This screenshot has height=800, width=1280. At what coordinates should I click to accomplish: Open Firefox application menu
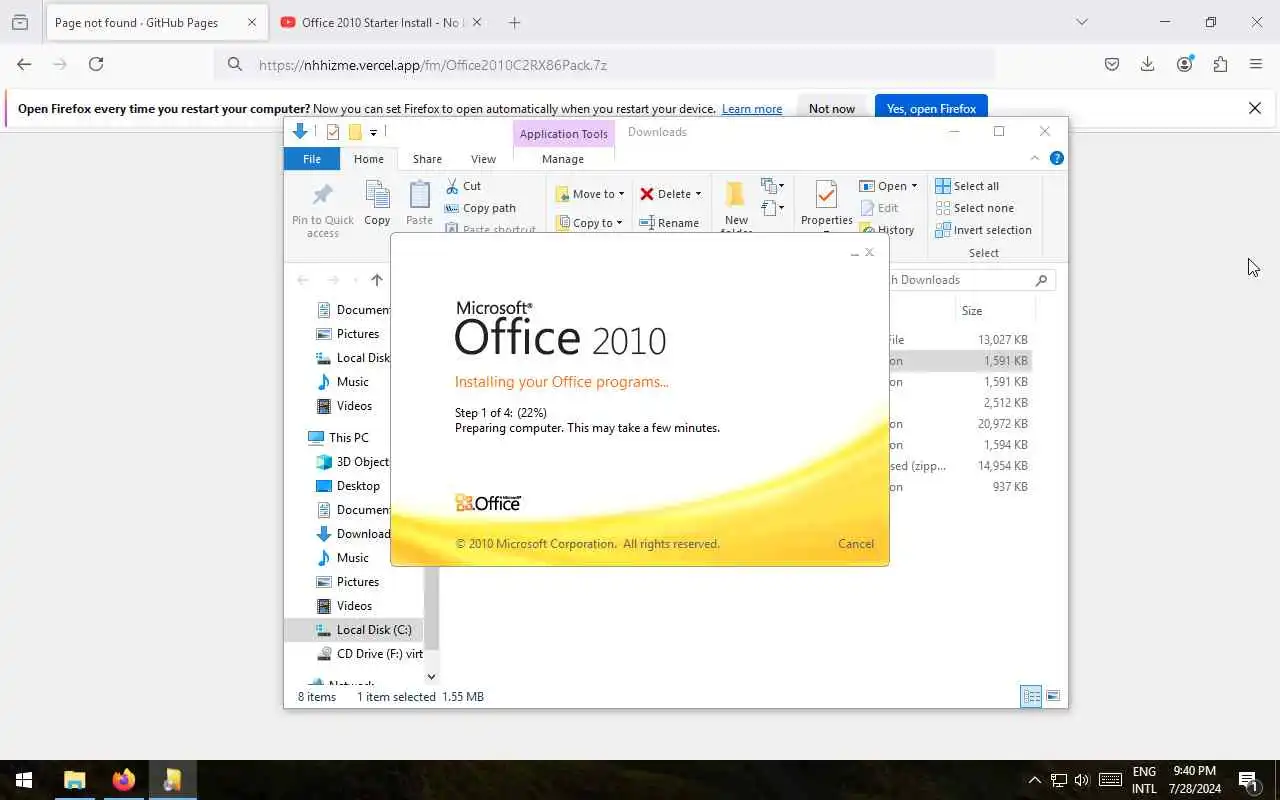point(1256,64)
